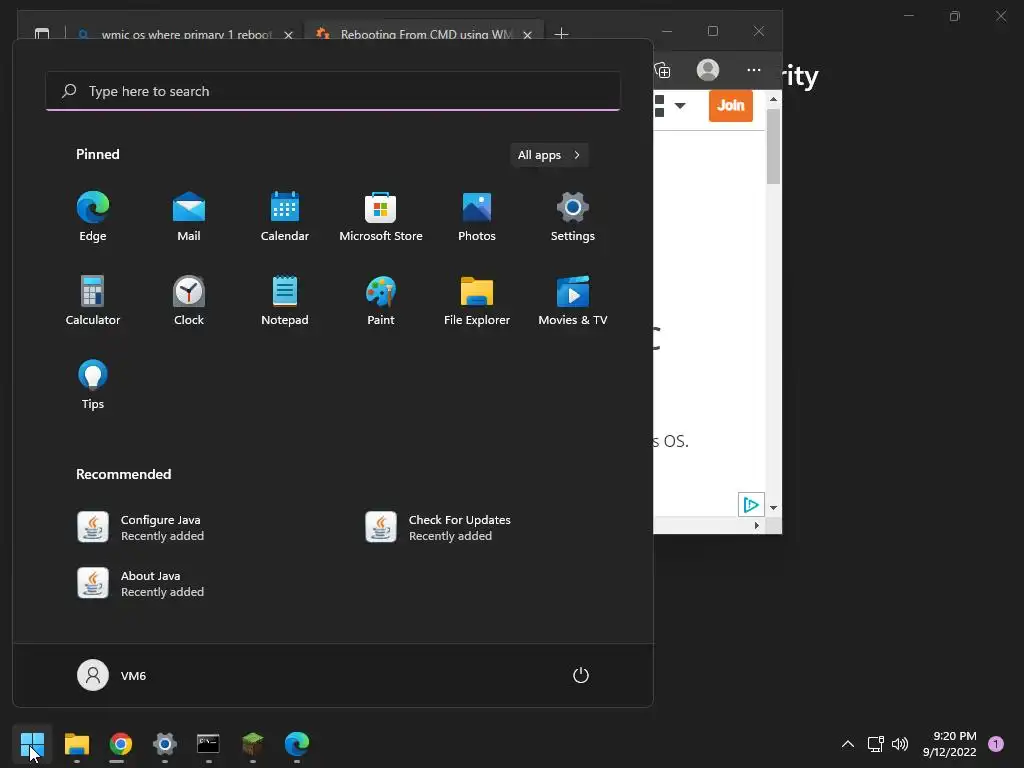Open the clock showing 9:20 PM
The height and width of the screenshot is (768, 1024).
[x=949, y=744]
